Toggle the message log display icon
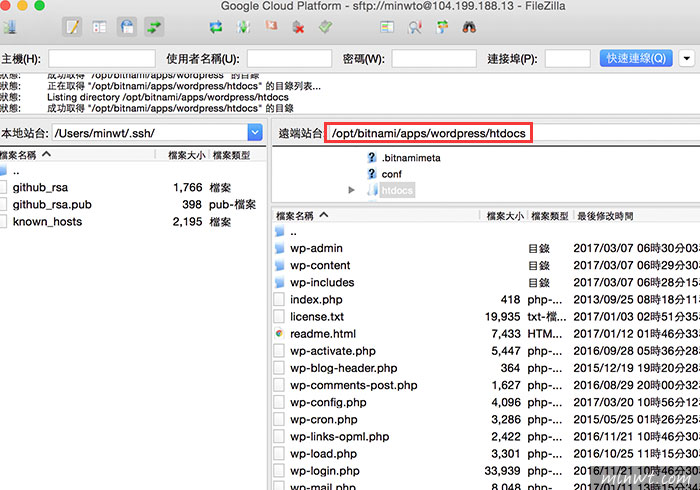Screen dimensions: 700x490 coord(72,27)
